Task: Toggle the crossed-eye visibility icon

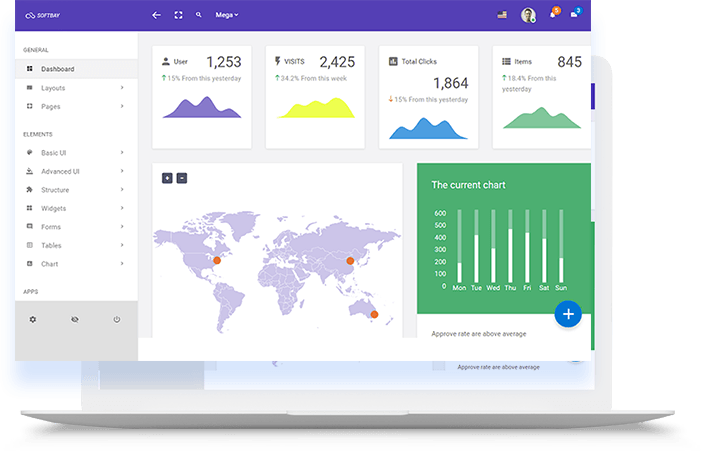Action: point(75,319)
